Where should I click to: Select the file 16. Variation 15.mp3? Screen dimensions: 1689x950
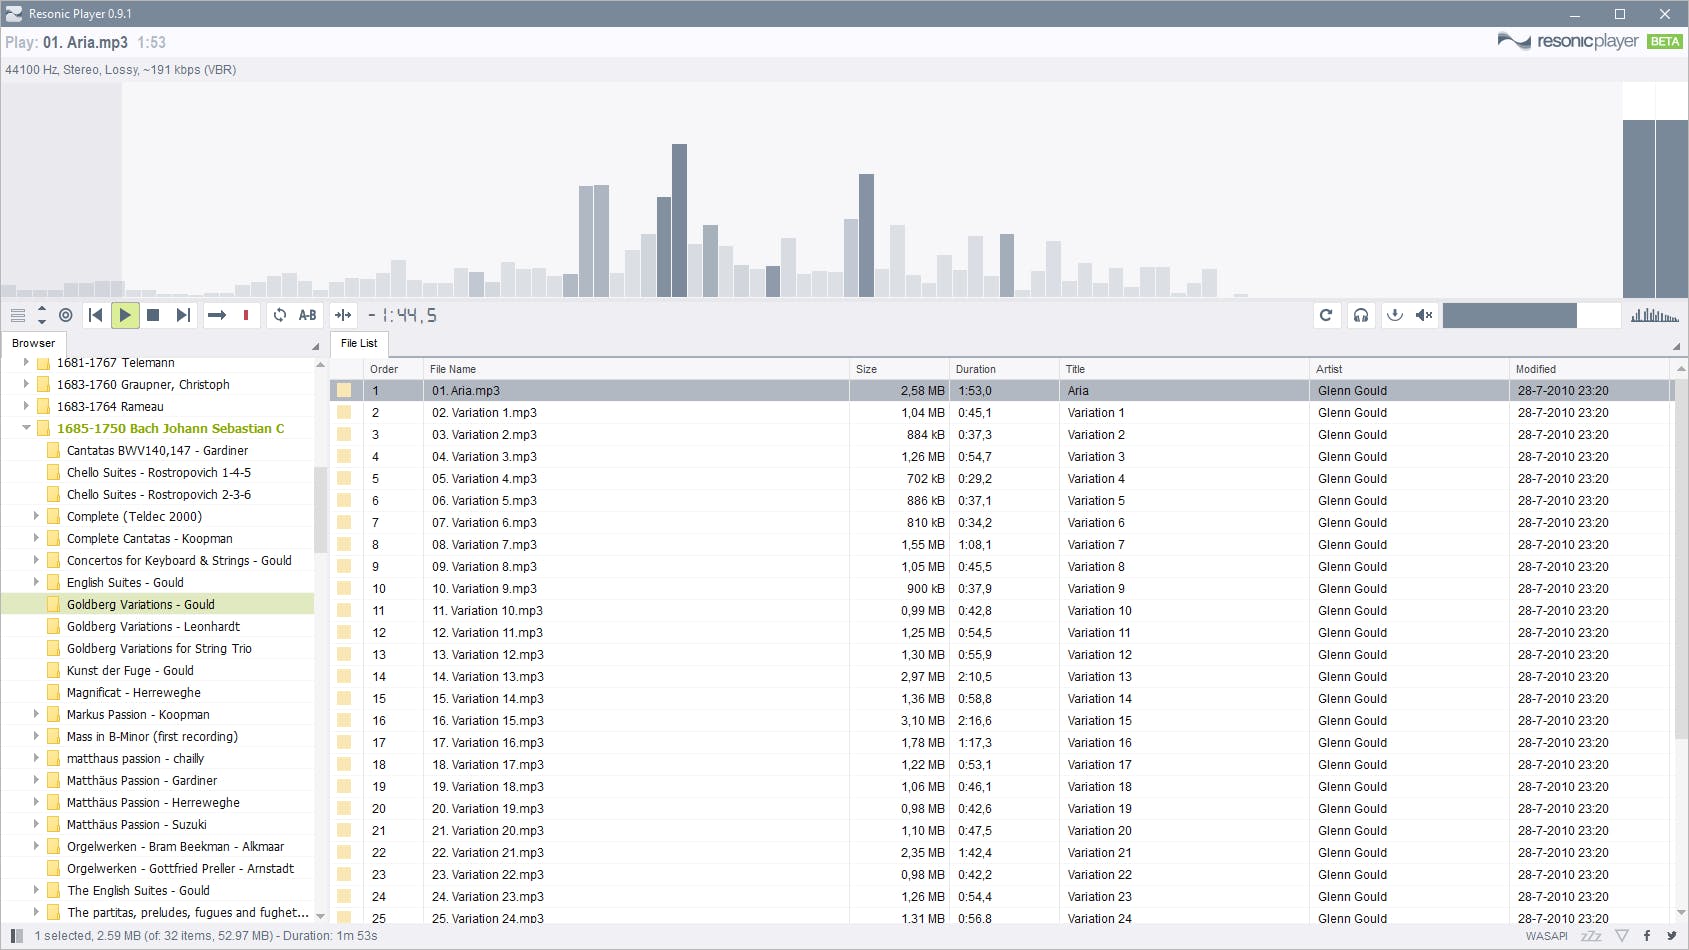pyautogui.click(x=488, y=720)
